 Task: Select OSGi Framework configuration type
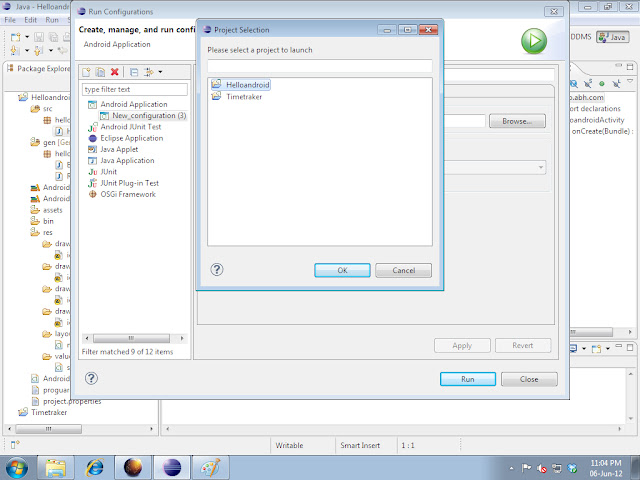122,194
